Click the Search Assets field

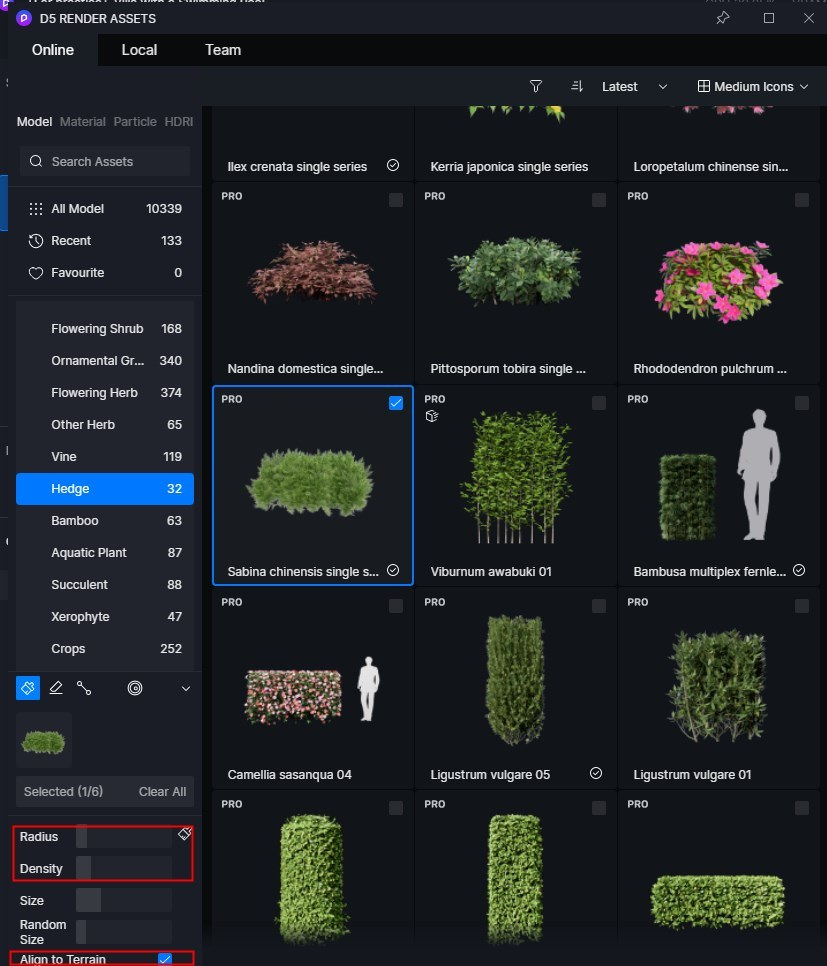coord(105,161)
